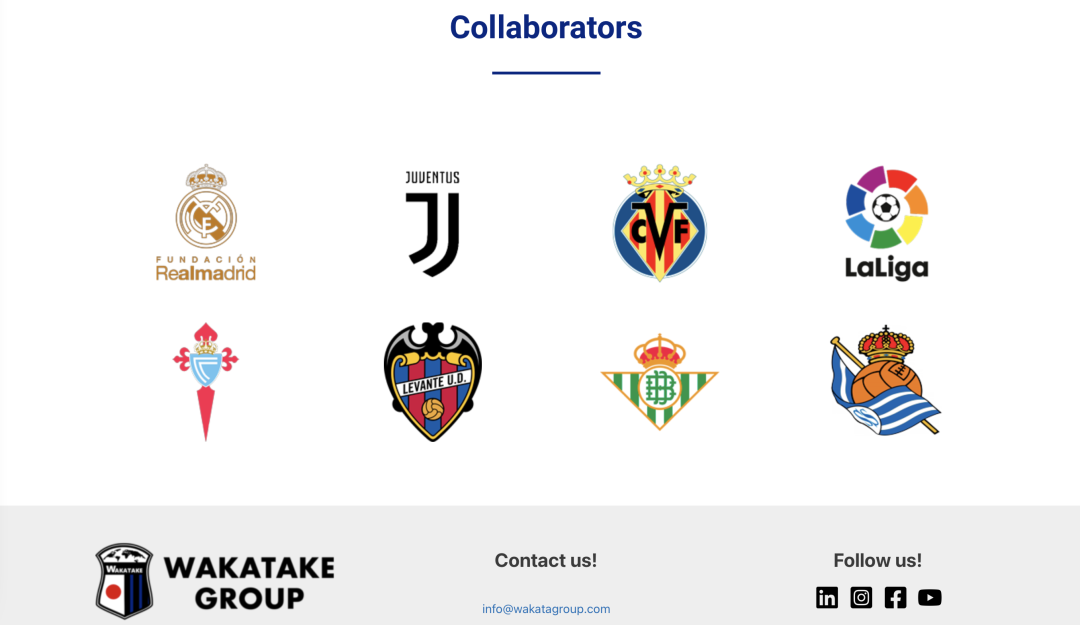Click the Collaborators section heading
This screenshot has height=625, width=1080.
tap(546, 28)
